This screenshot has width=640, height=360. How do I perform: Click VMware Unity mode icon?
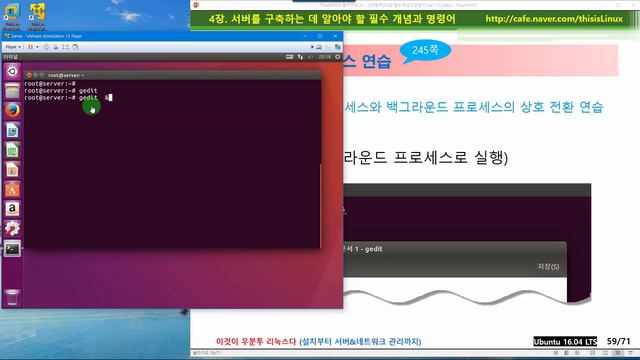75,47
